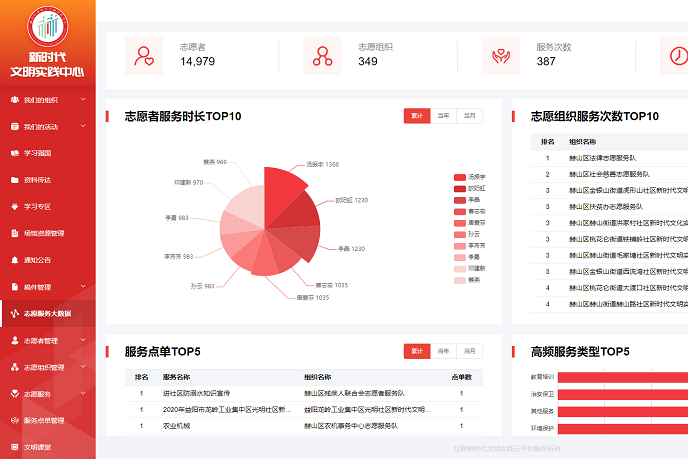Expand the 稿件管理 chevron
This screenshot has width=688, height=459.
83,287
